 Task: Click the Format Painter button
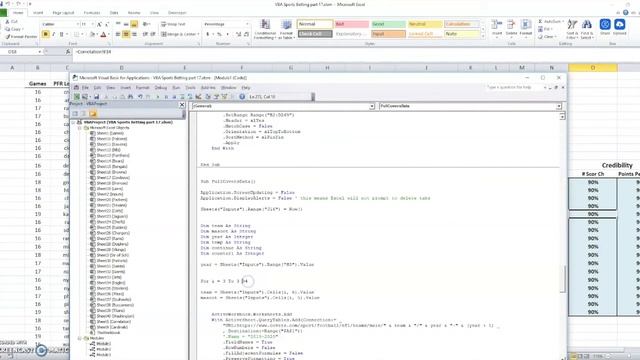[21, 37]
